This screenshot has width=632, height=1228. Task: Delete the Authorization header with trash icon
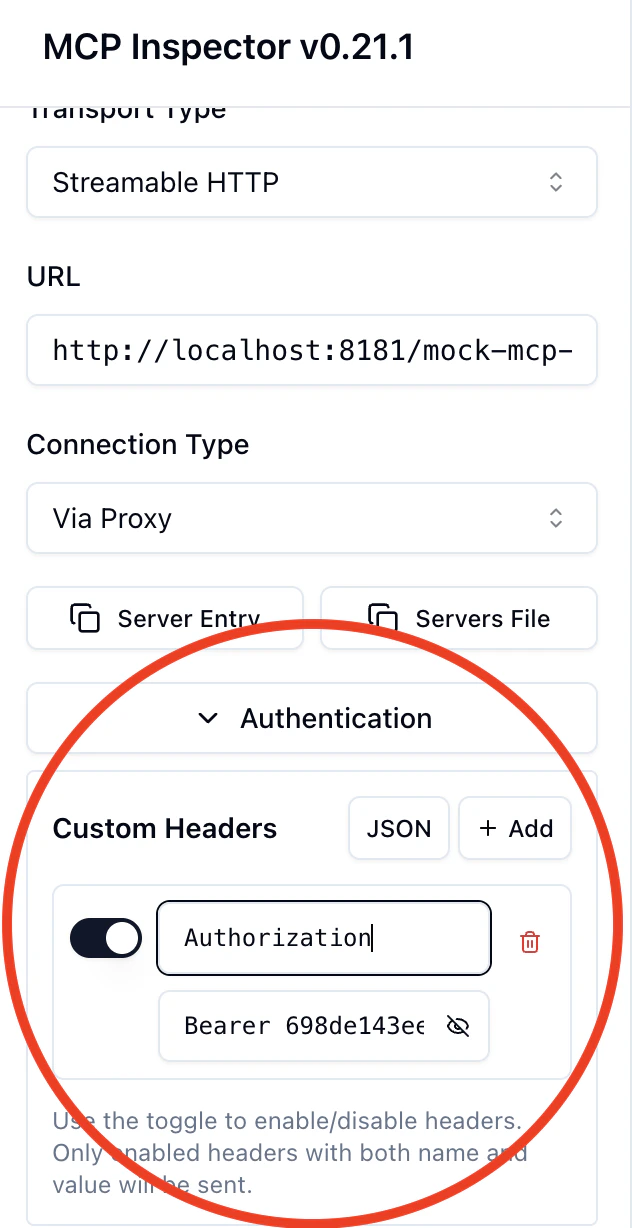coord(530,941)
